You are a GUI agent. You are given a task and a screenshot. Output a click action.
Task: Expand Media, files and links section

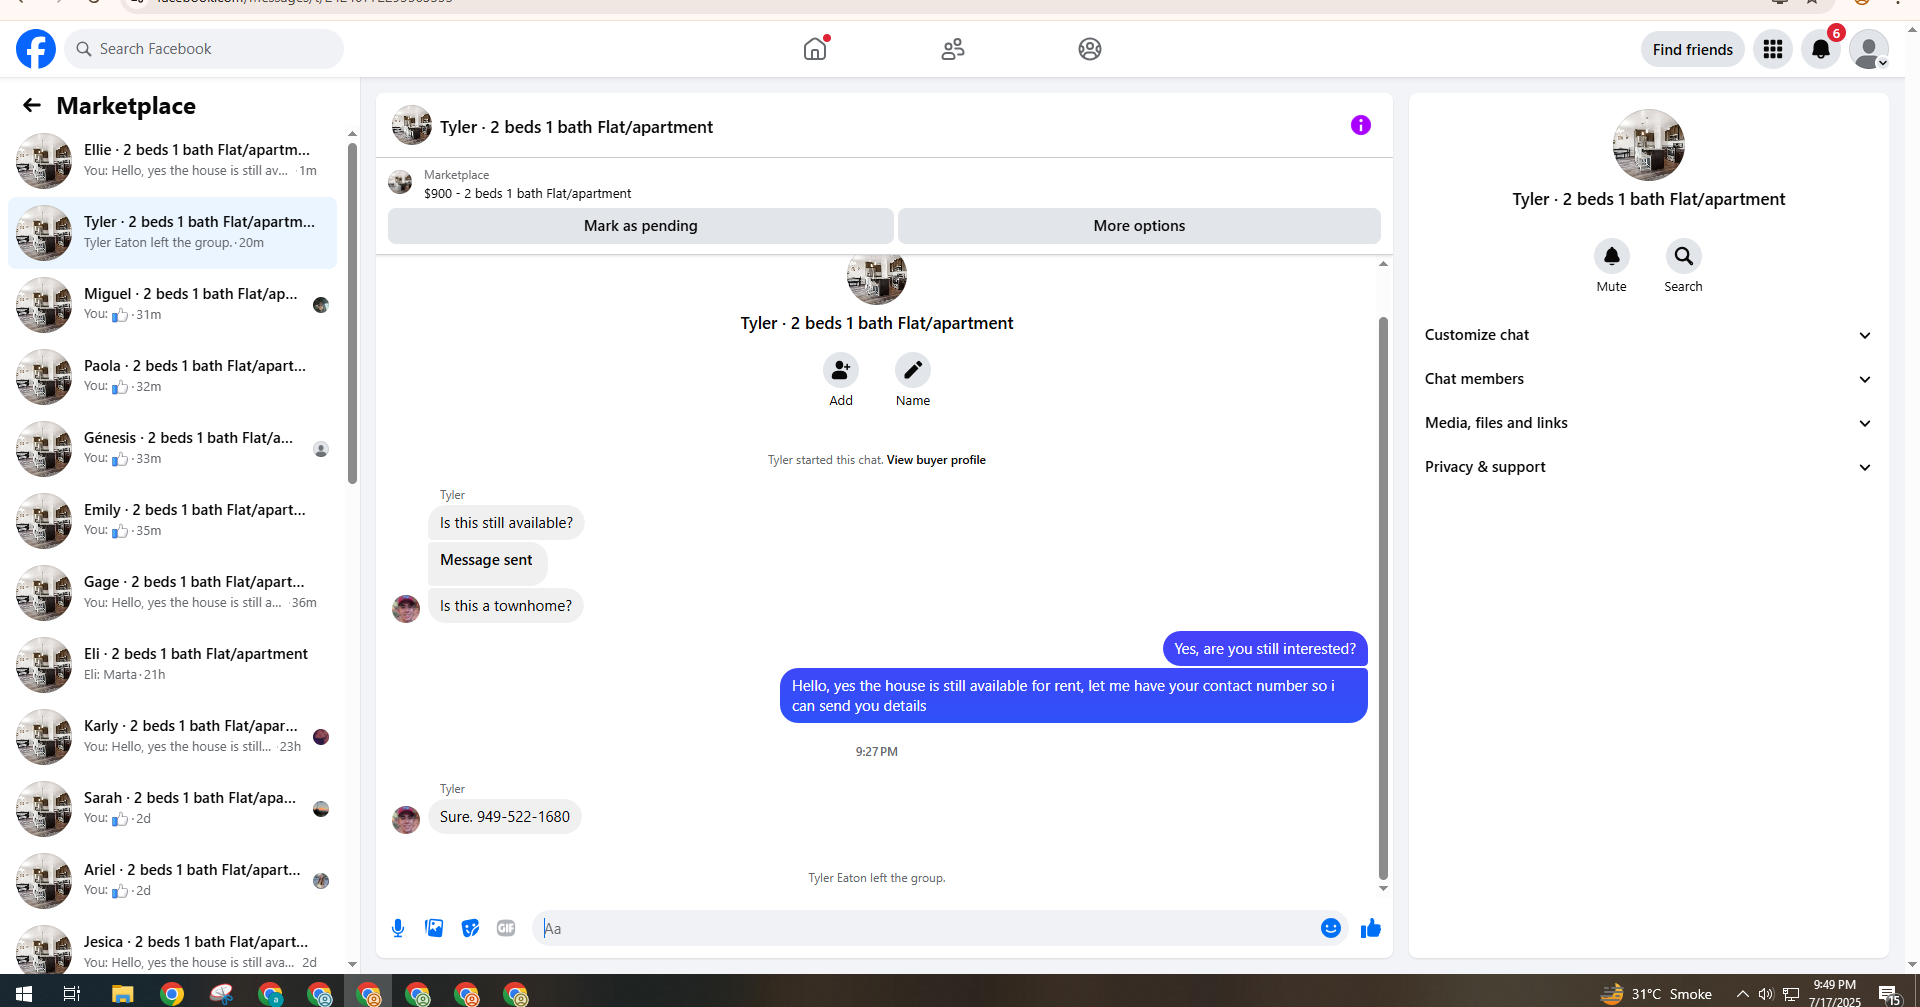1648,423
